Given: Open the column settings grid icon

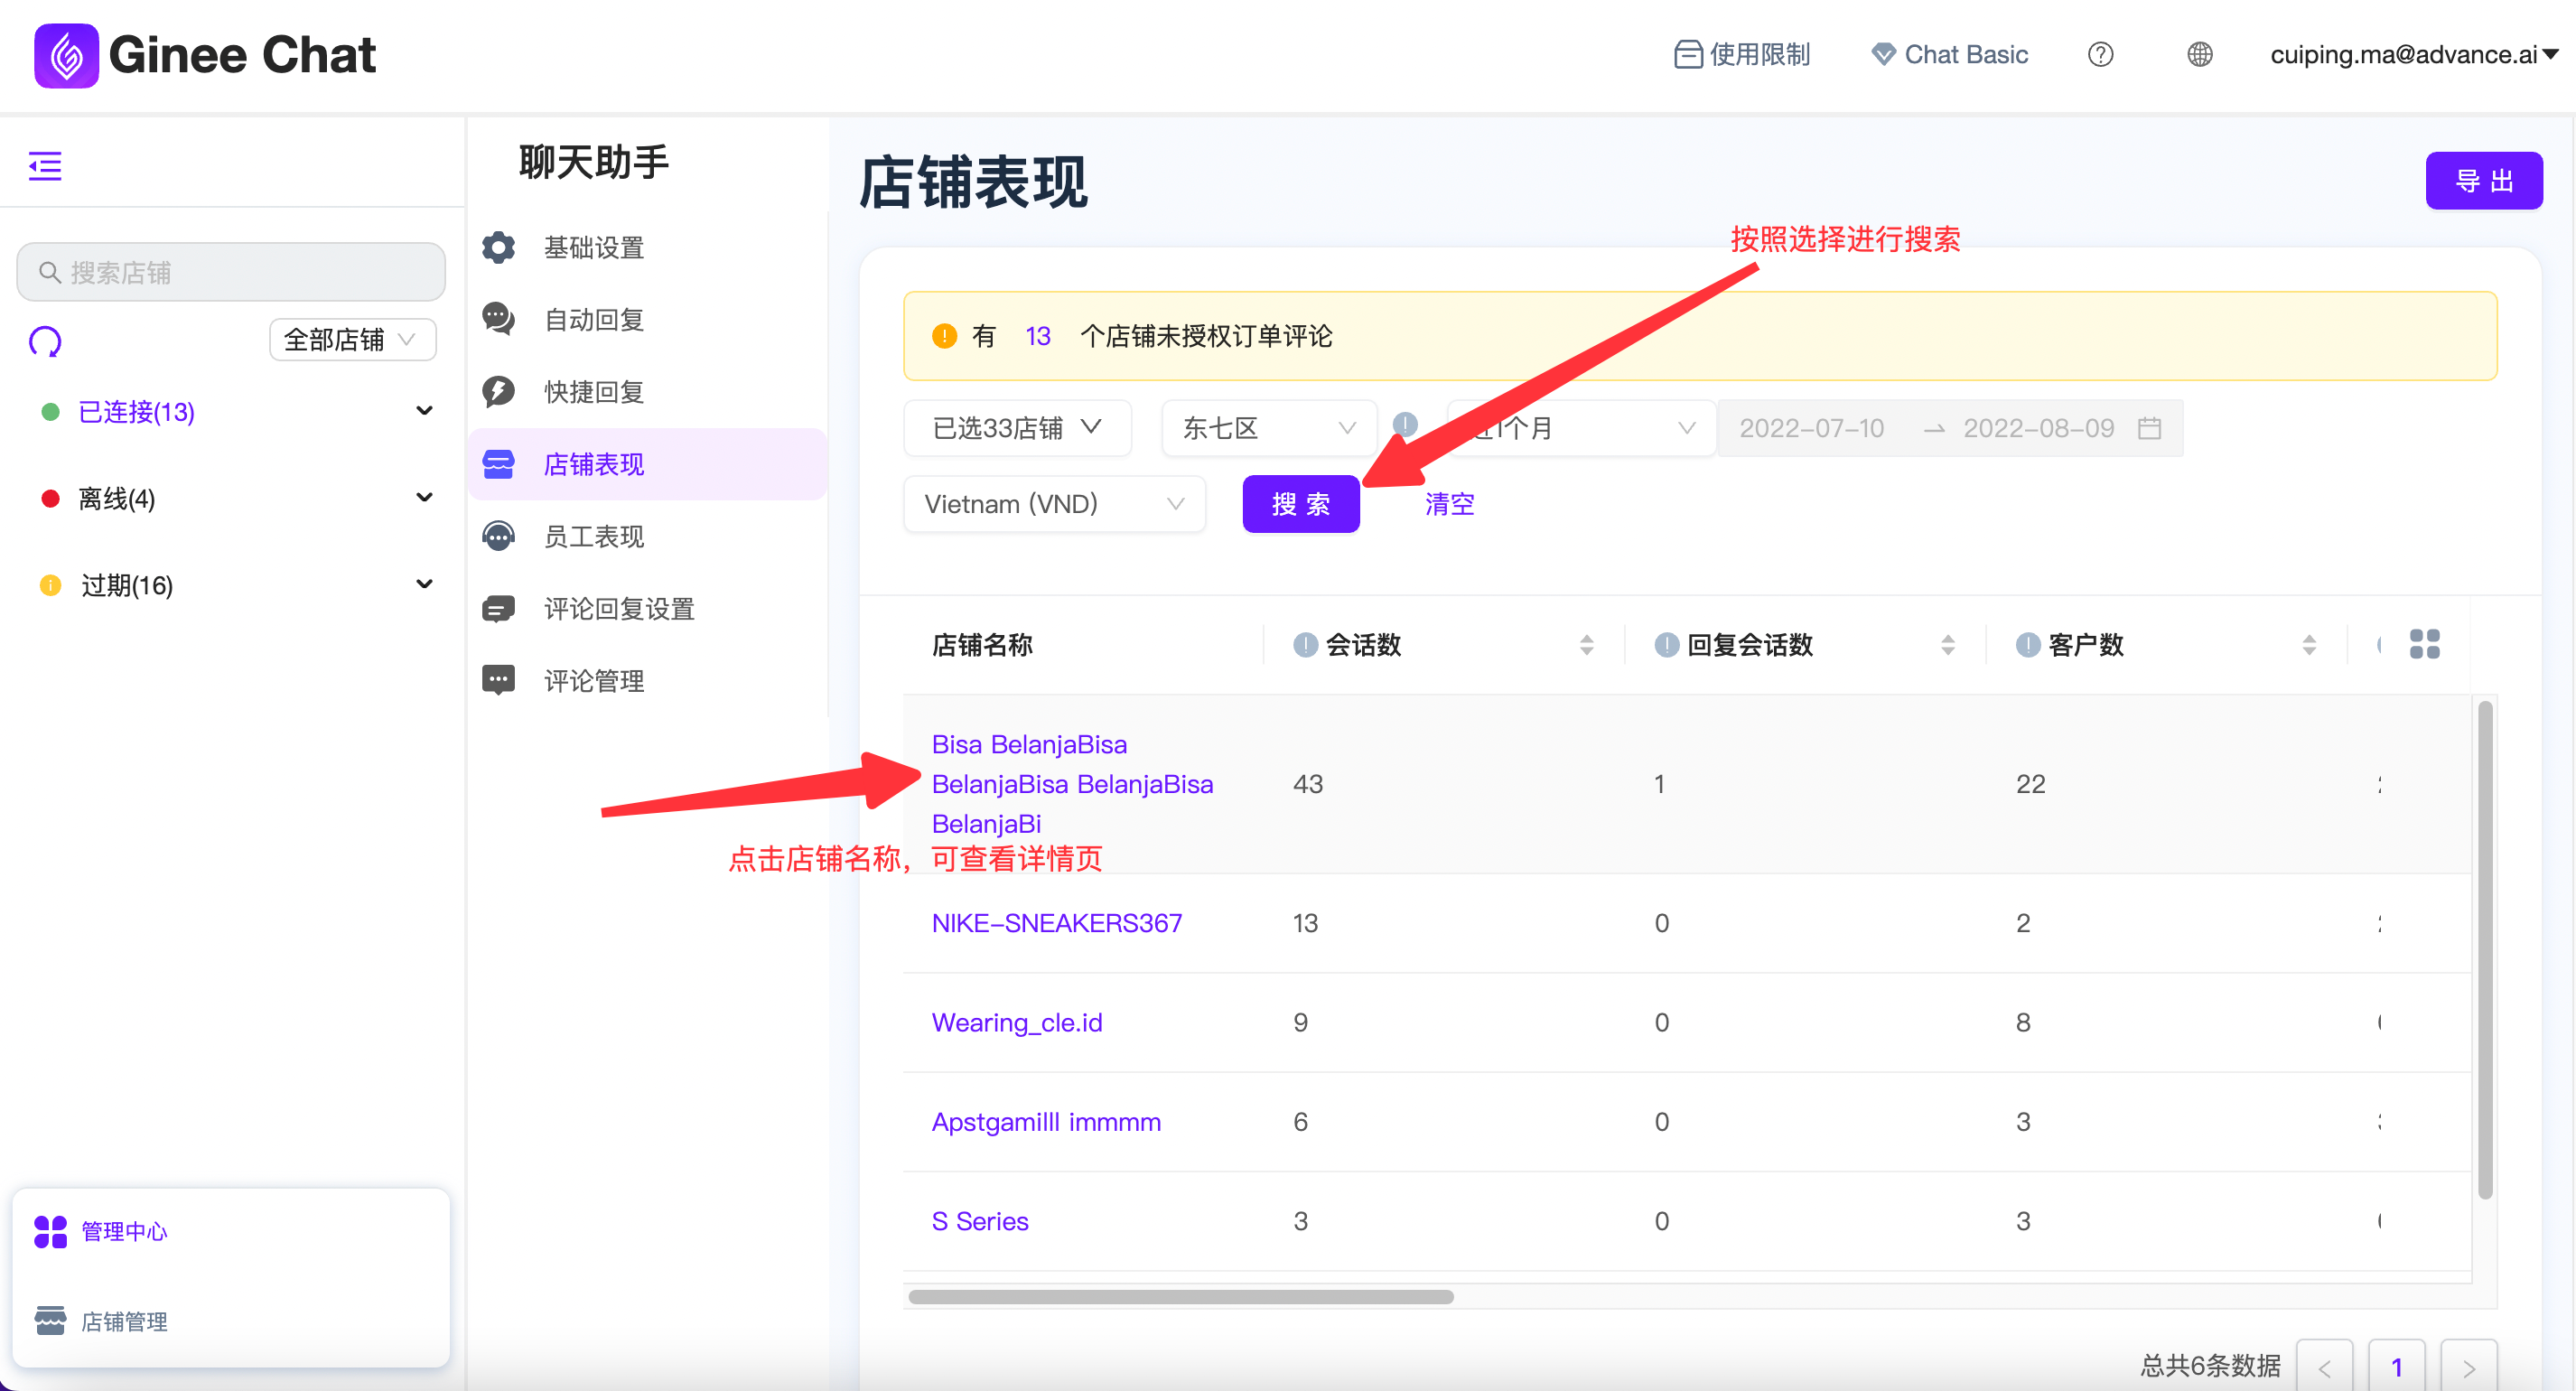Looking at the screenshot, I should pos(2424,644).
